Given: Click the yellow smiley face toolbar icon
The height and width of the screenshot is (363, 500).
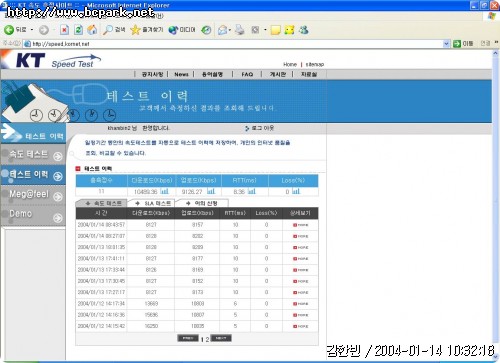Looking at the screenshot, I should [289, 30].
